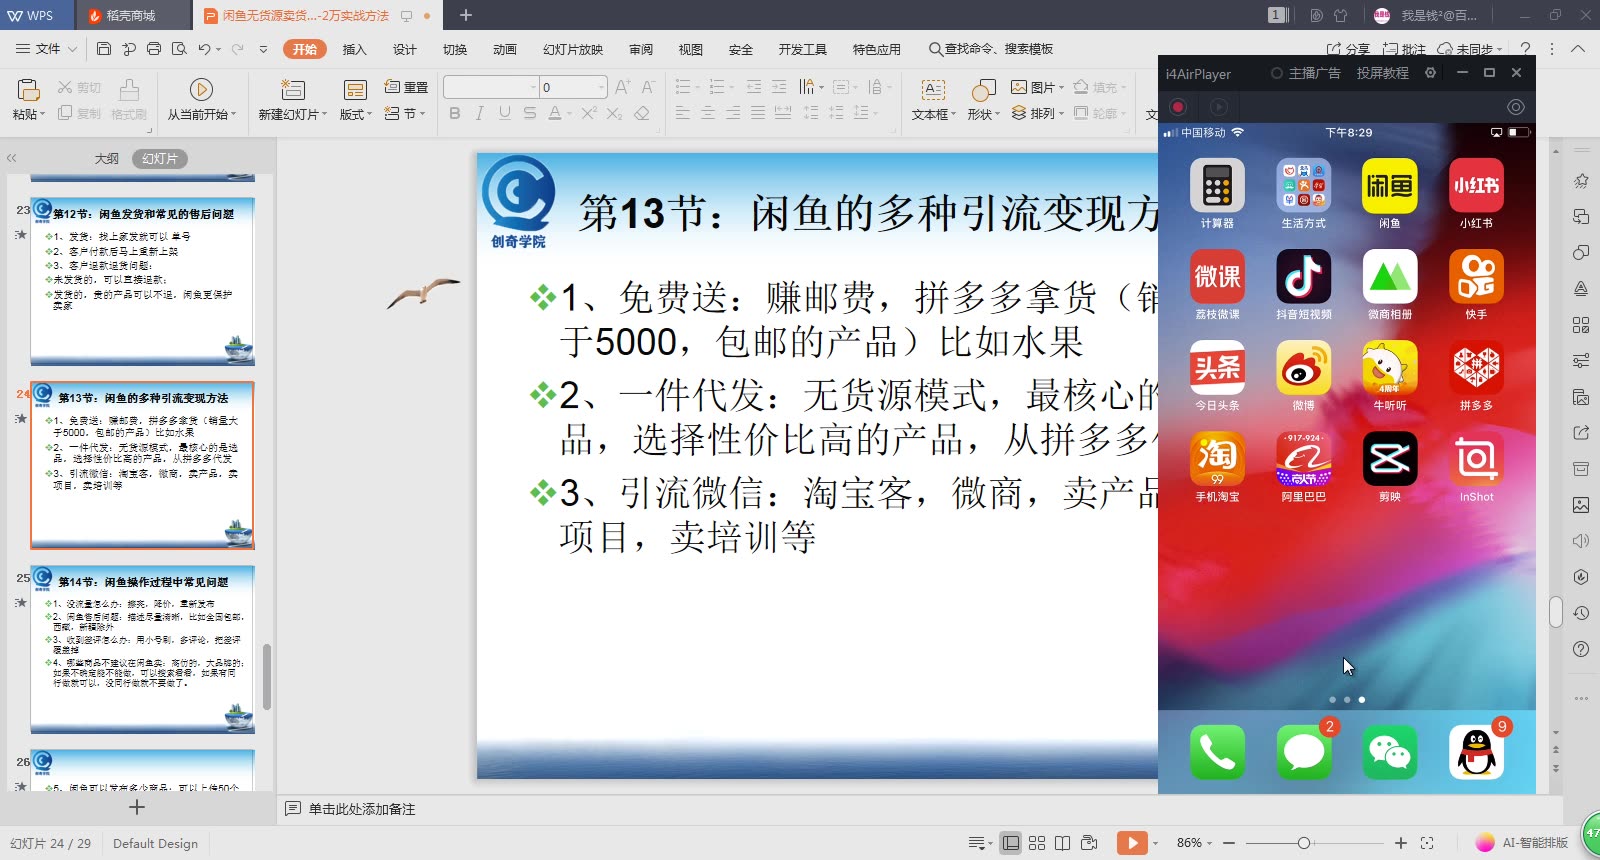
Task: Switch panel to 幻灯片 view
Action: pyautogui.click(x=160, y=159)
